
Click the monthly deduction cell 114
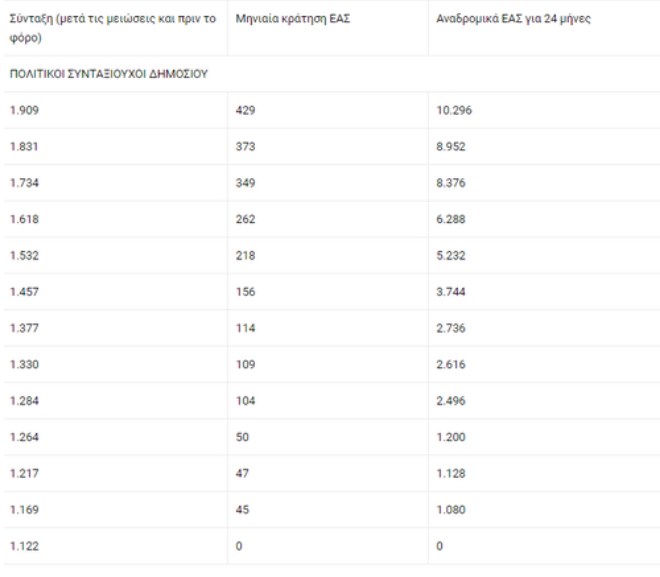pos(246,328)
